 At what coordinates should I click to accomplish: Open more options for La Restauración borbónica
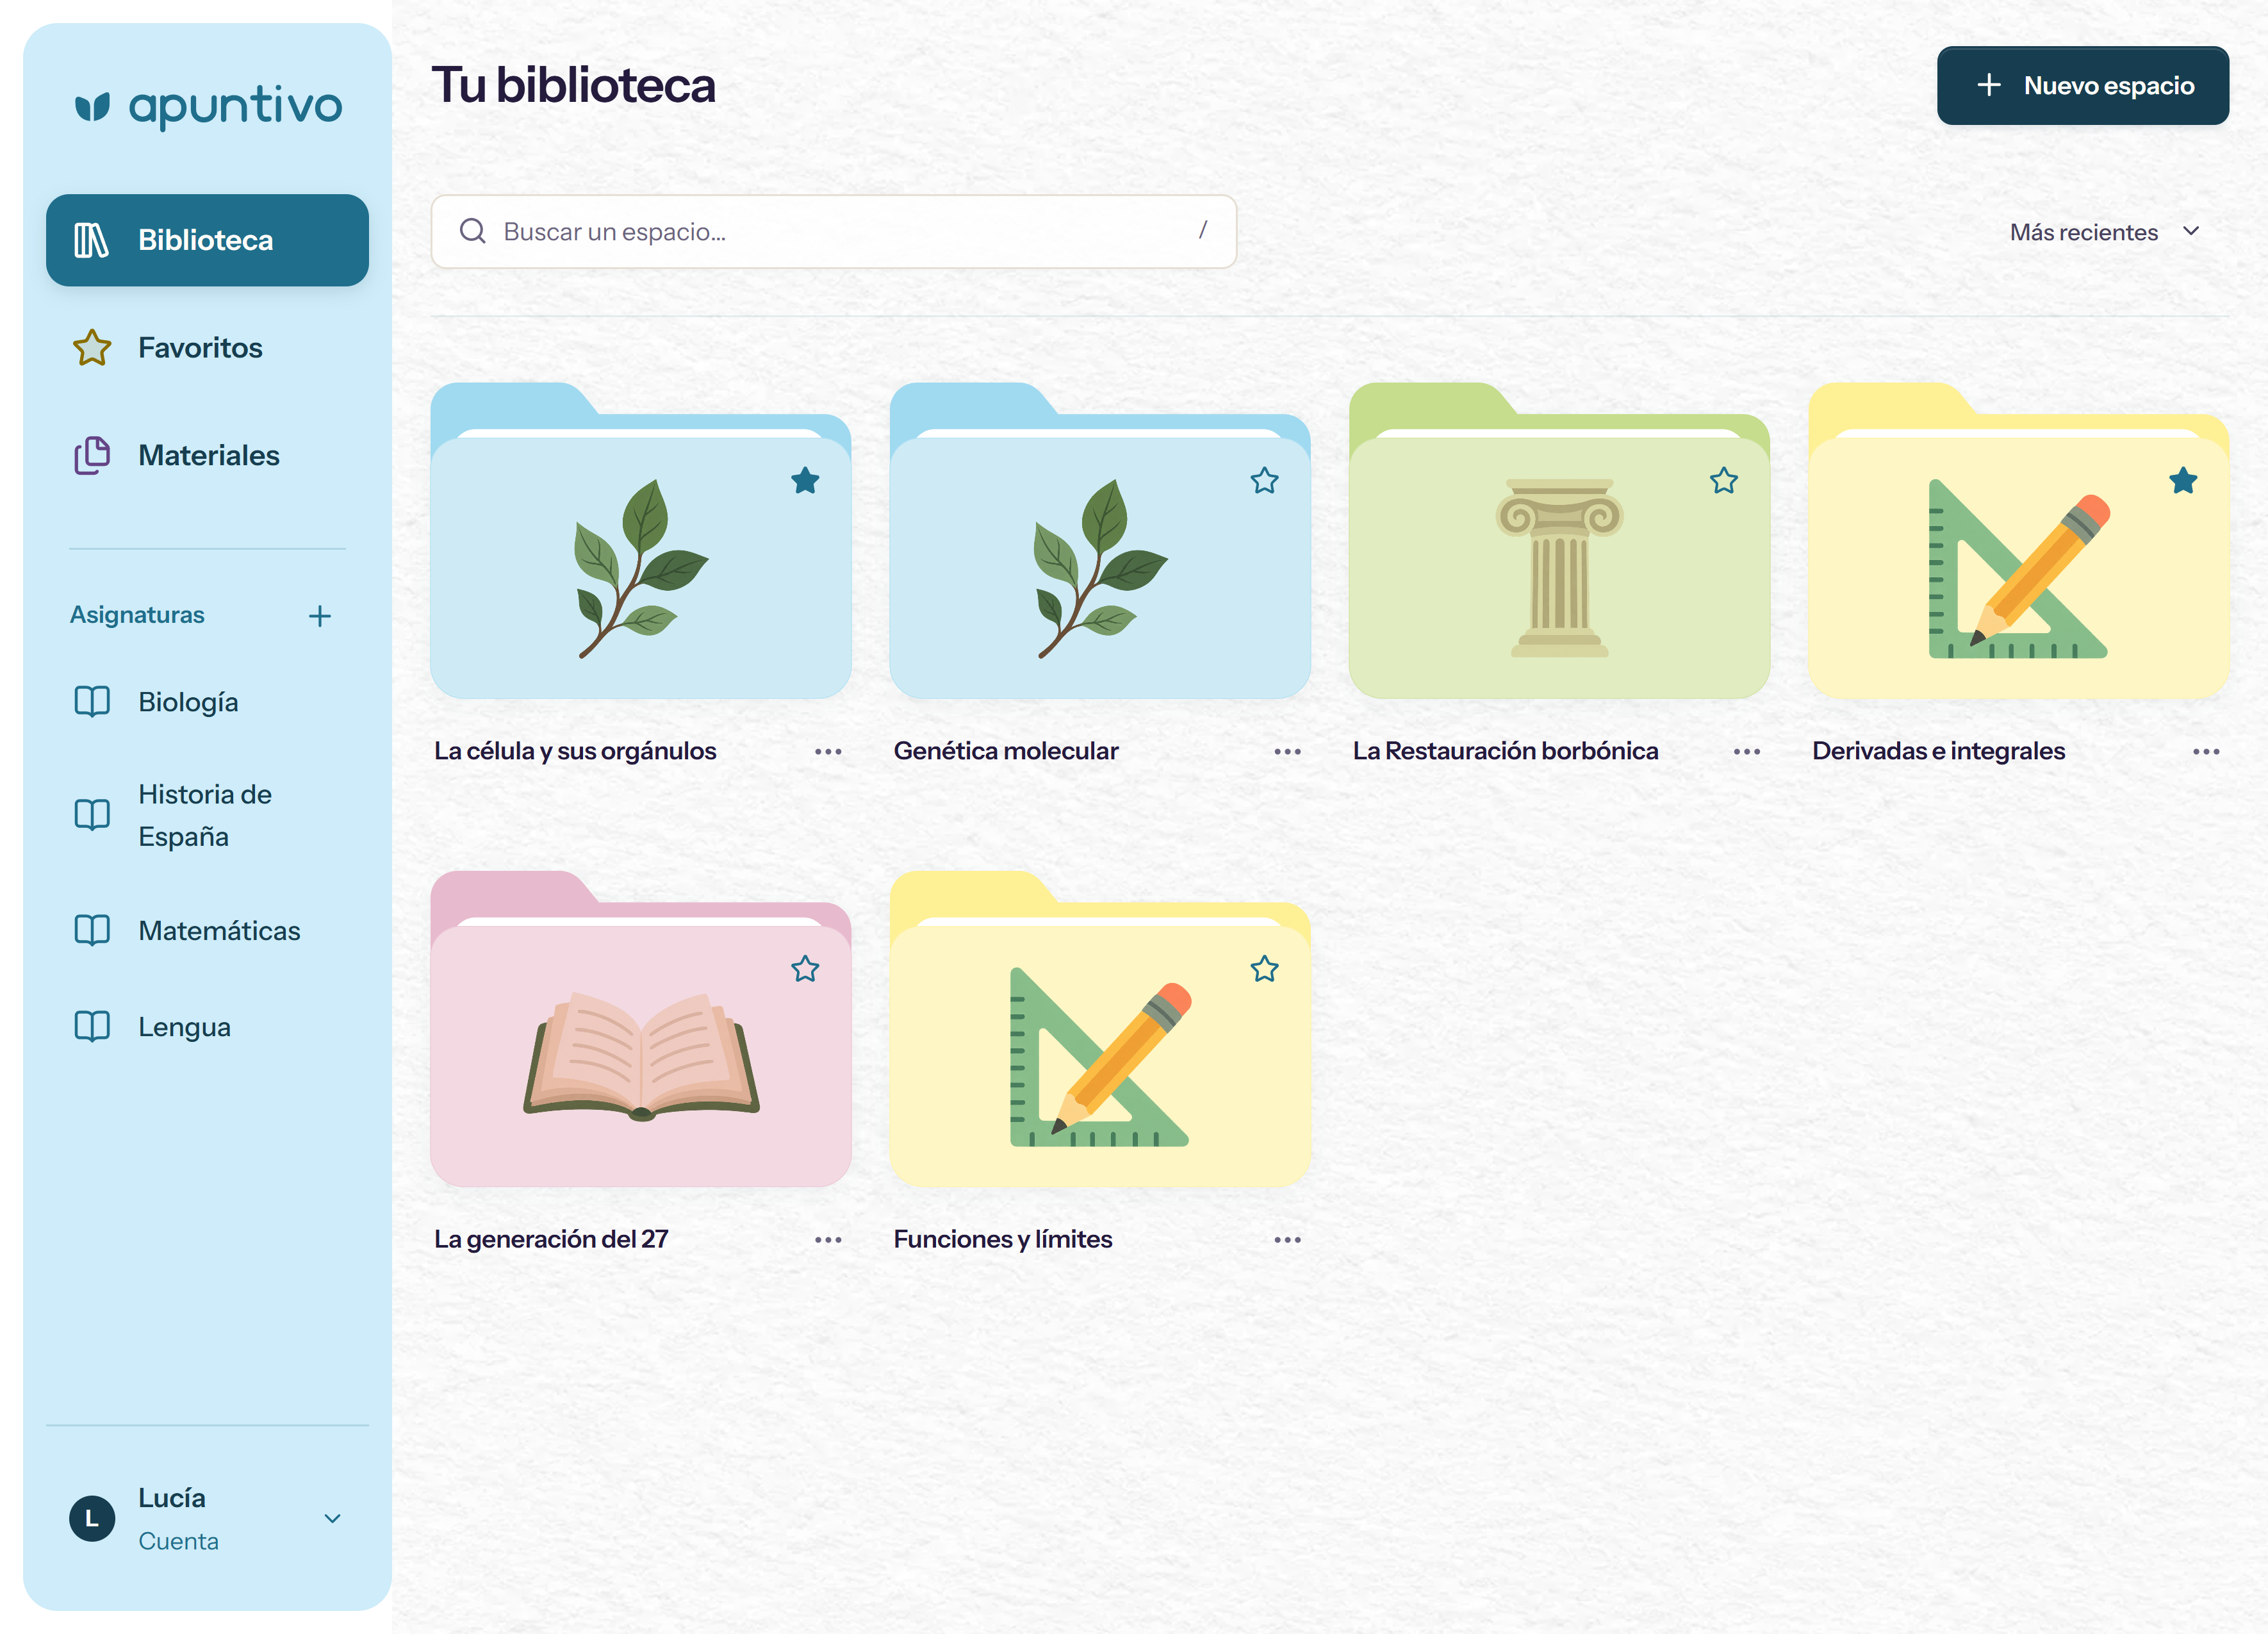pos(1747,751)
